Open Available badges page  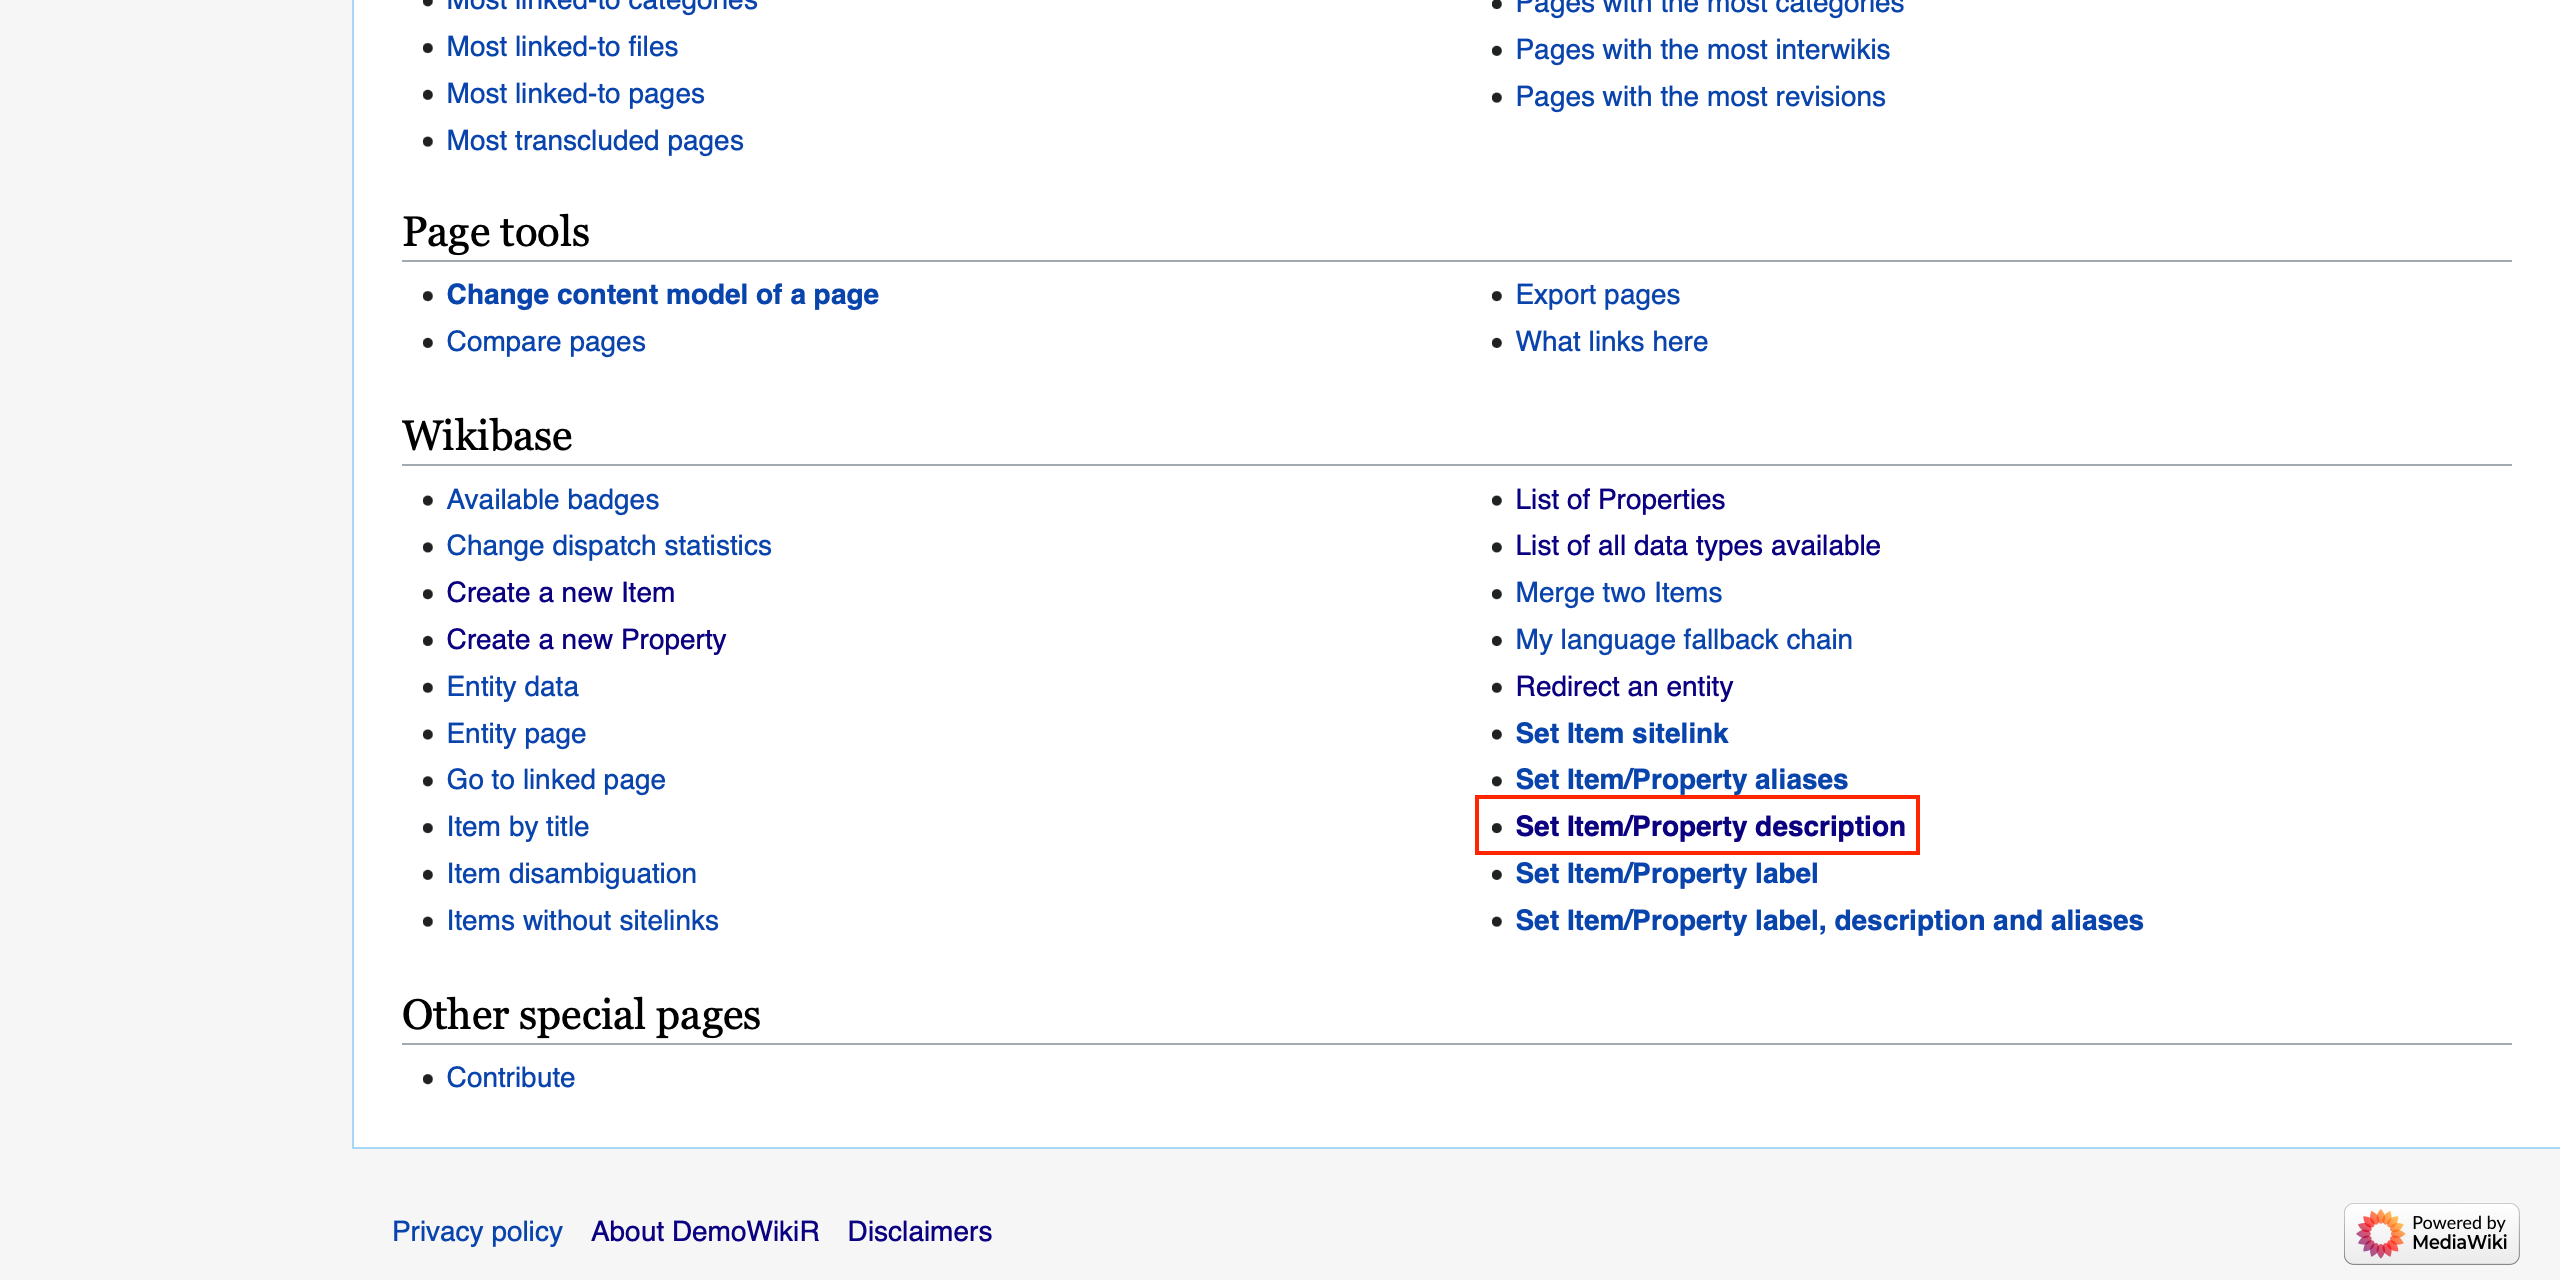click(552, 499)
